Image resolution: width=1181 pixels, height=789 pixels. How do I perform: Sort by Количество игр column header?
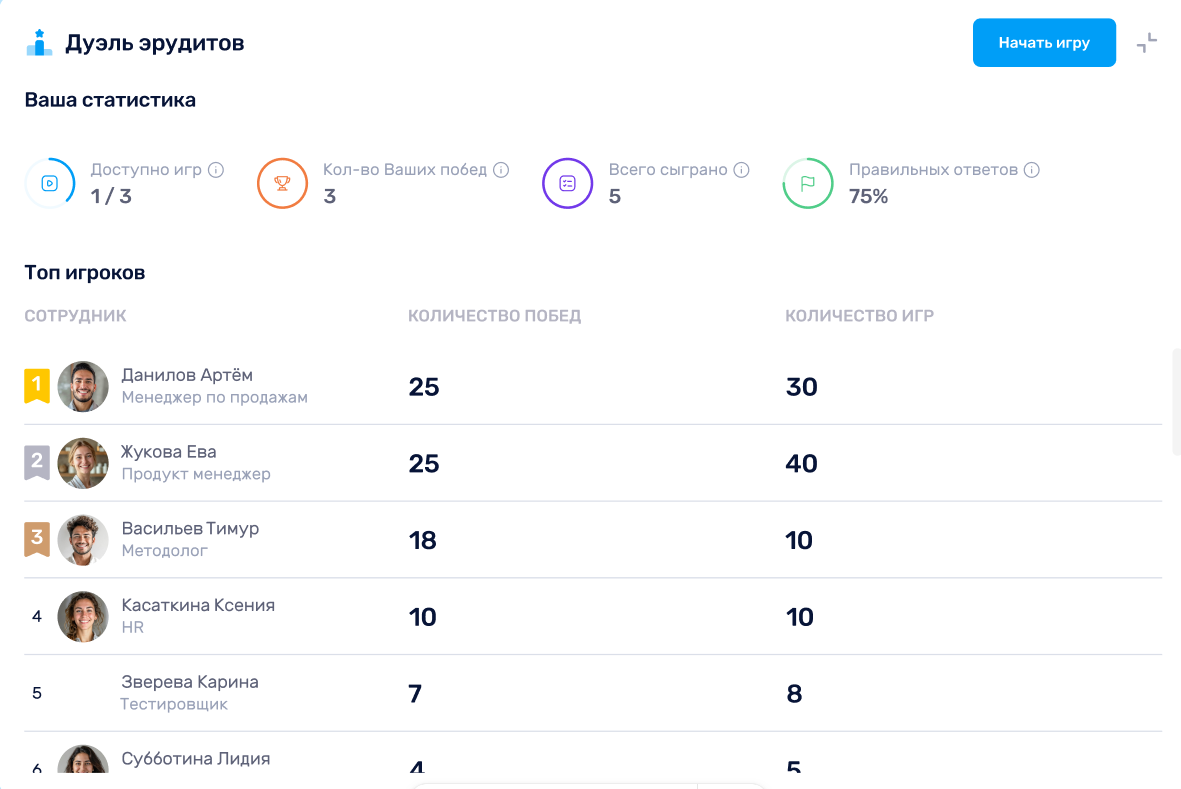coord(859,316)
